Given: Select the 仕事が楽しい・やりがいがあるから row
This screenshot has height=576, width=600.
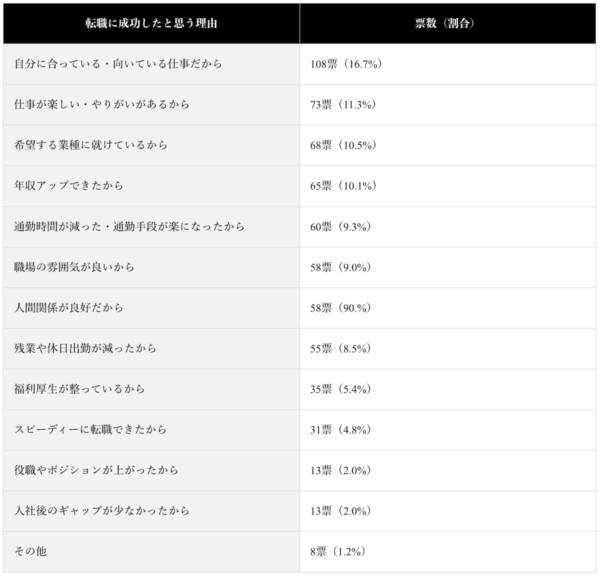Looking at the screenshot, I should click(x=300, y=104).
